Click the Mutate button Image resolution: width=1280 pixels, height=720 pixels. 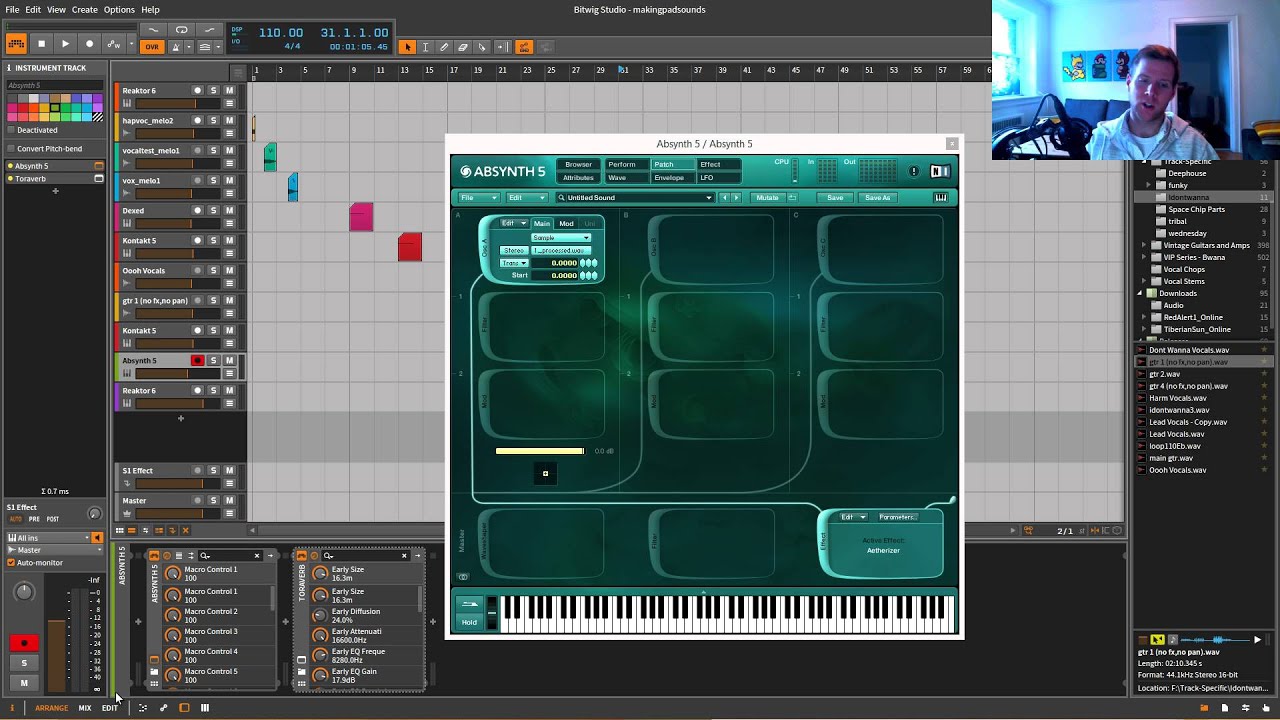tap(767, 198)
